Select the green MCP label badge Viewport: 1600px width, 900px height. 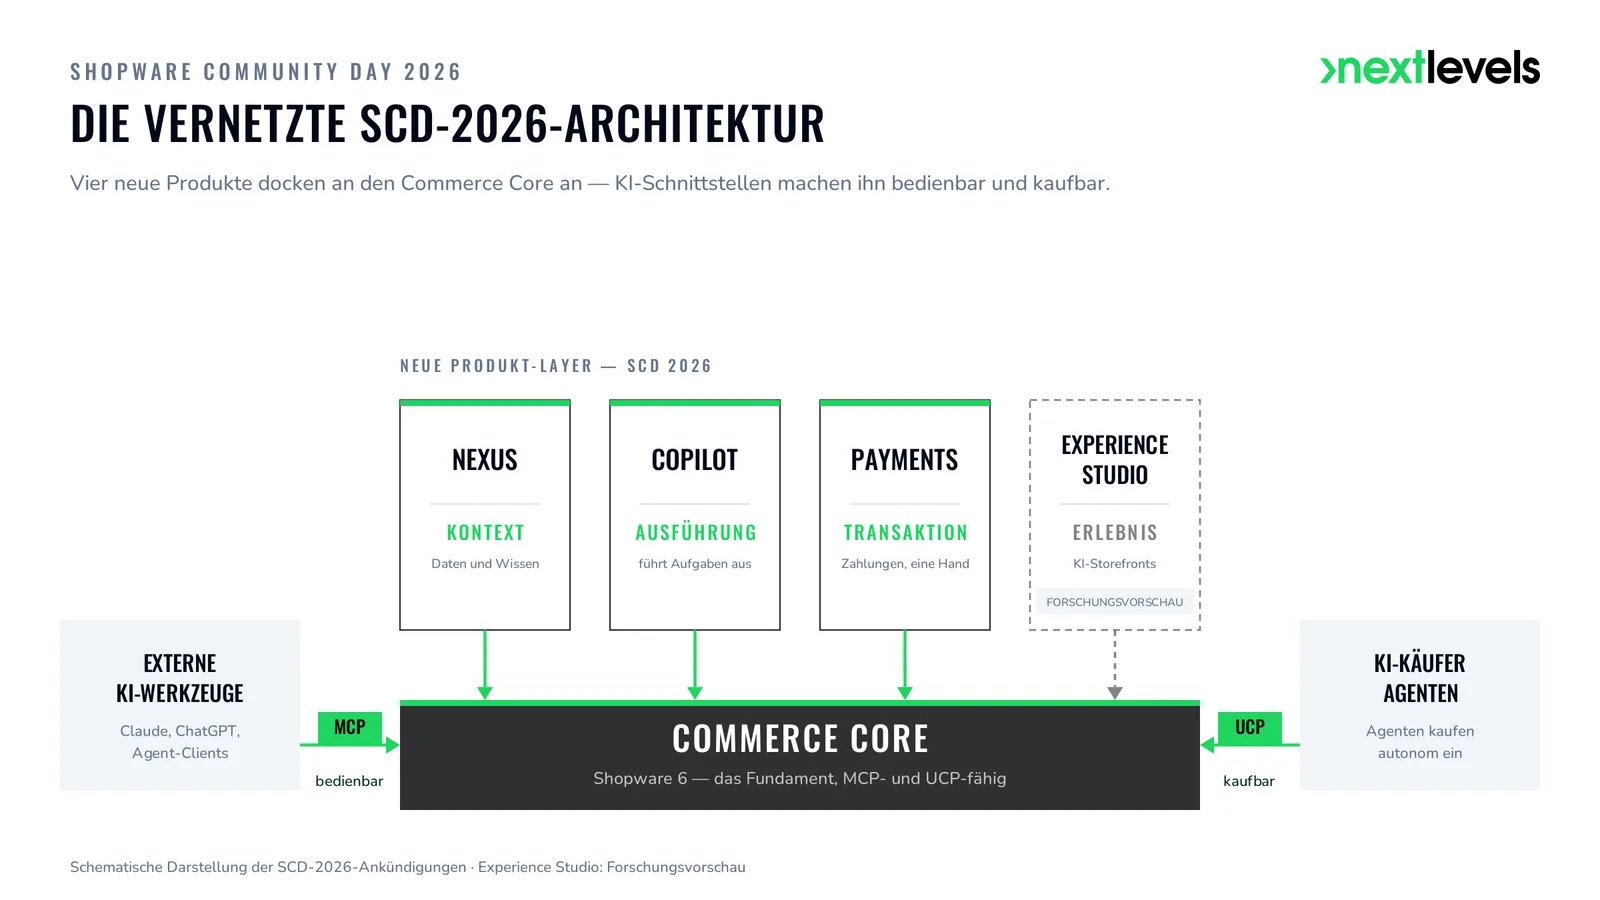pyautogui.click(x=349, y=727)
